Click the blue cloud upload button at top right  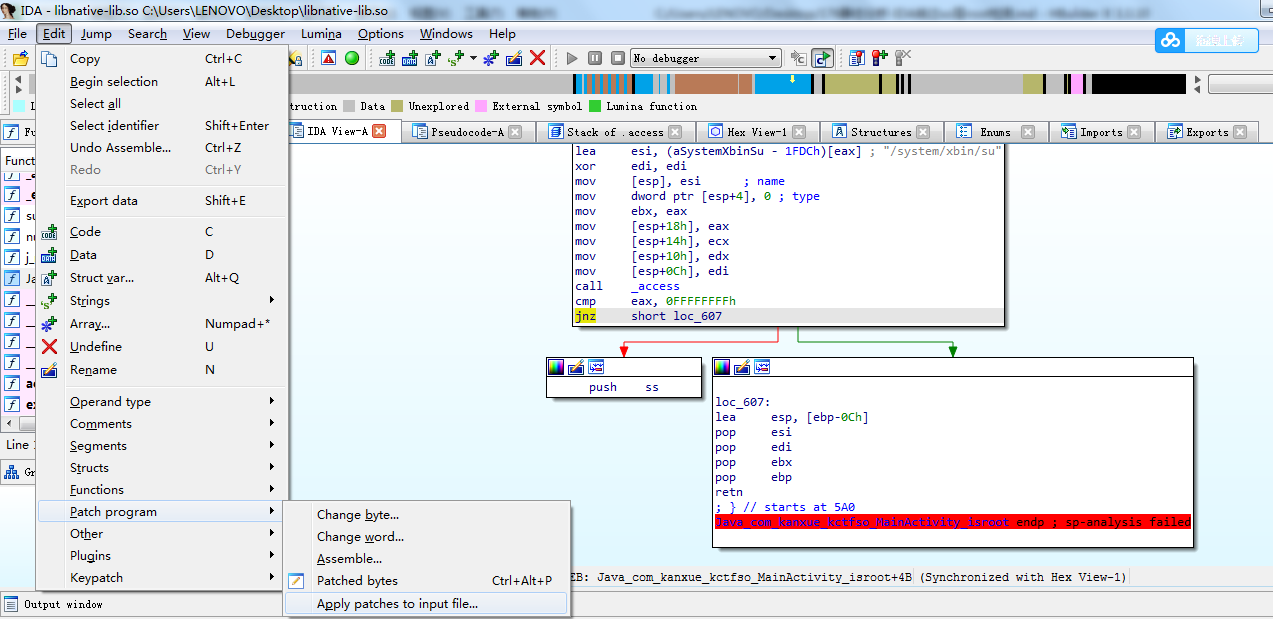pyautogui.click(x=1207, y=40)
